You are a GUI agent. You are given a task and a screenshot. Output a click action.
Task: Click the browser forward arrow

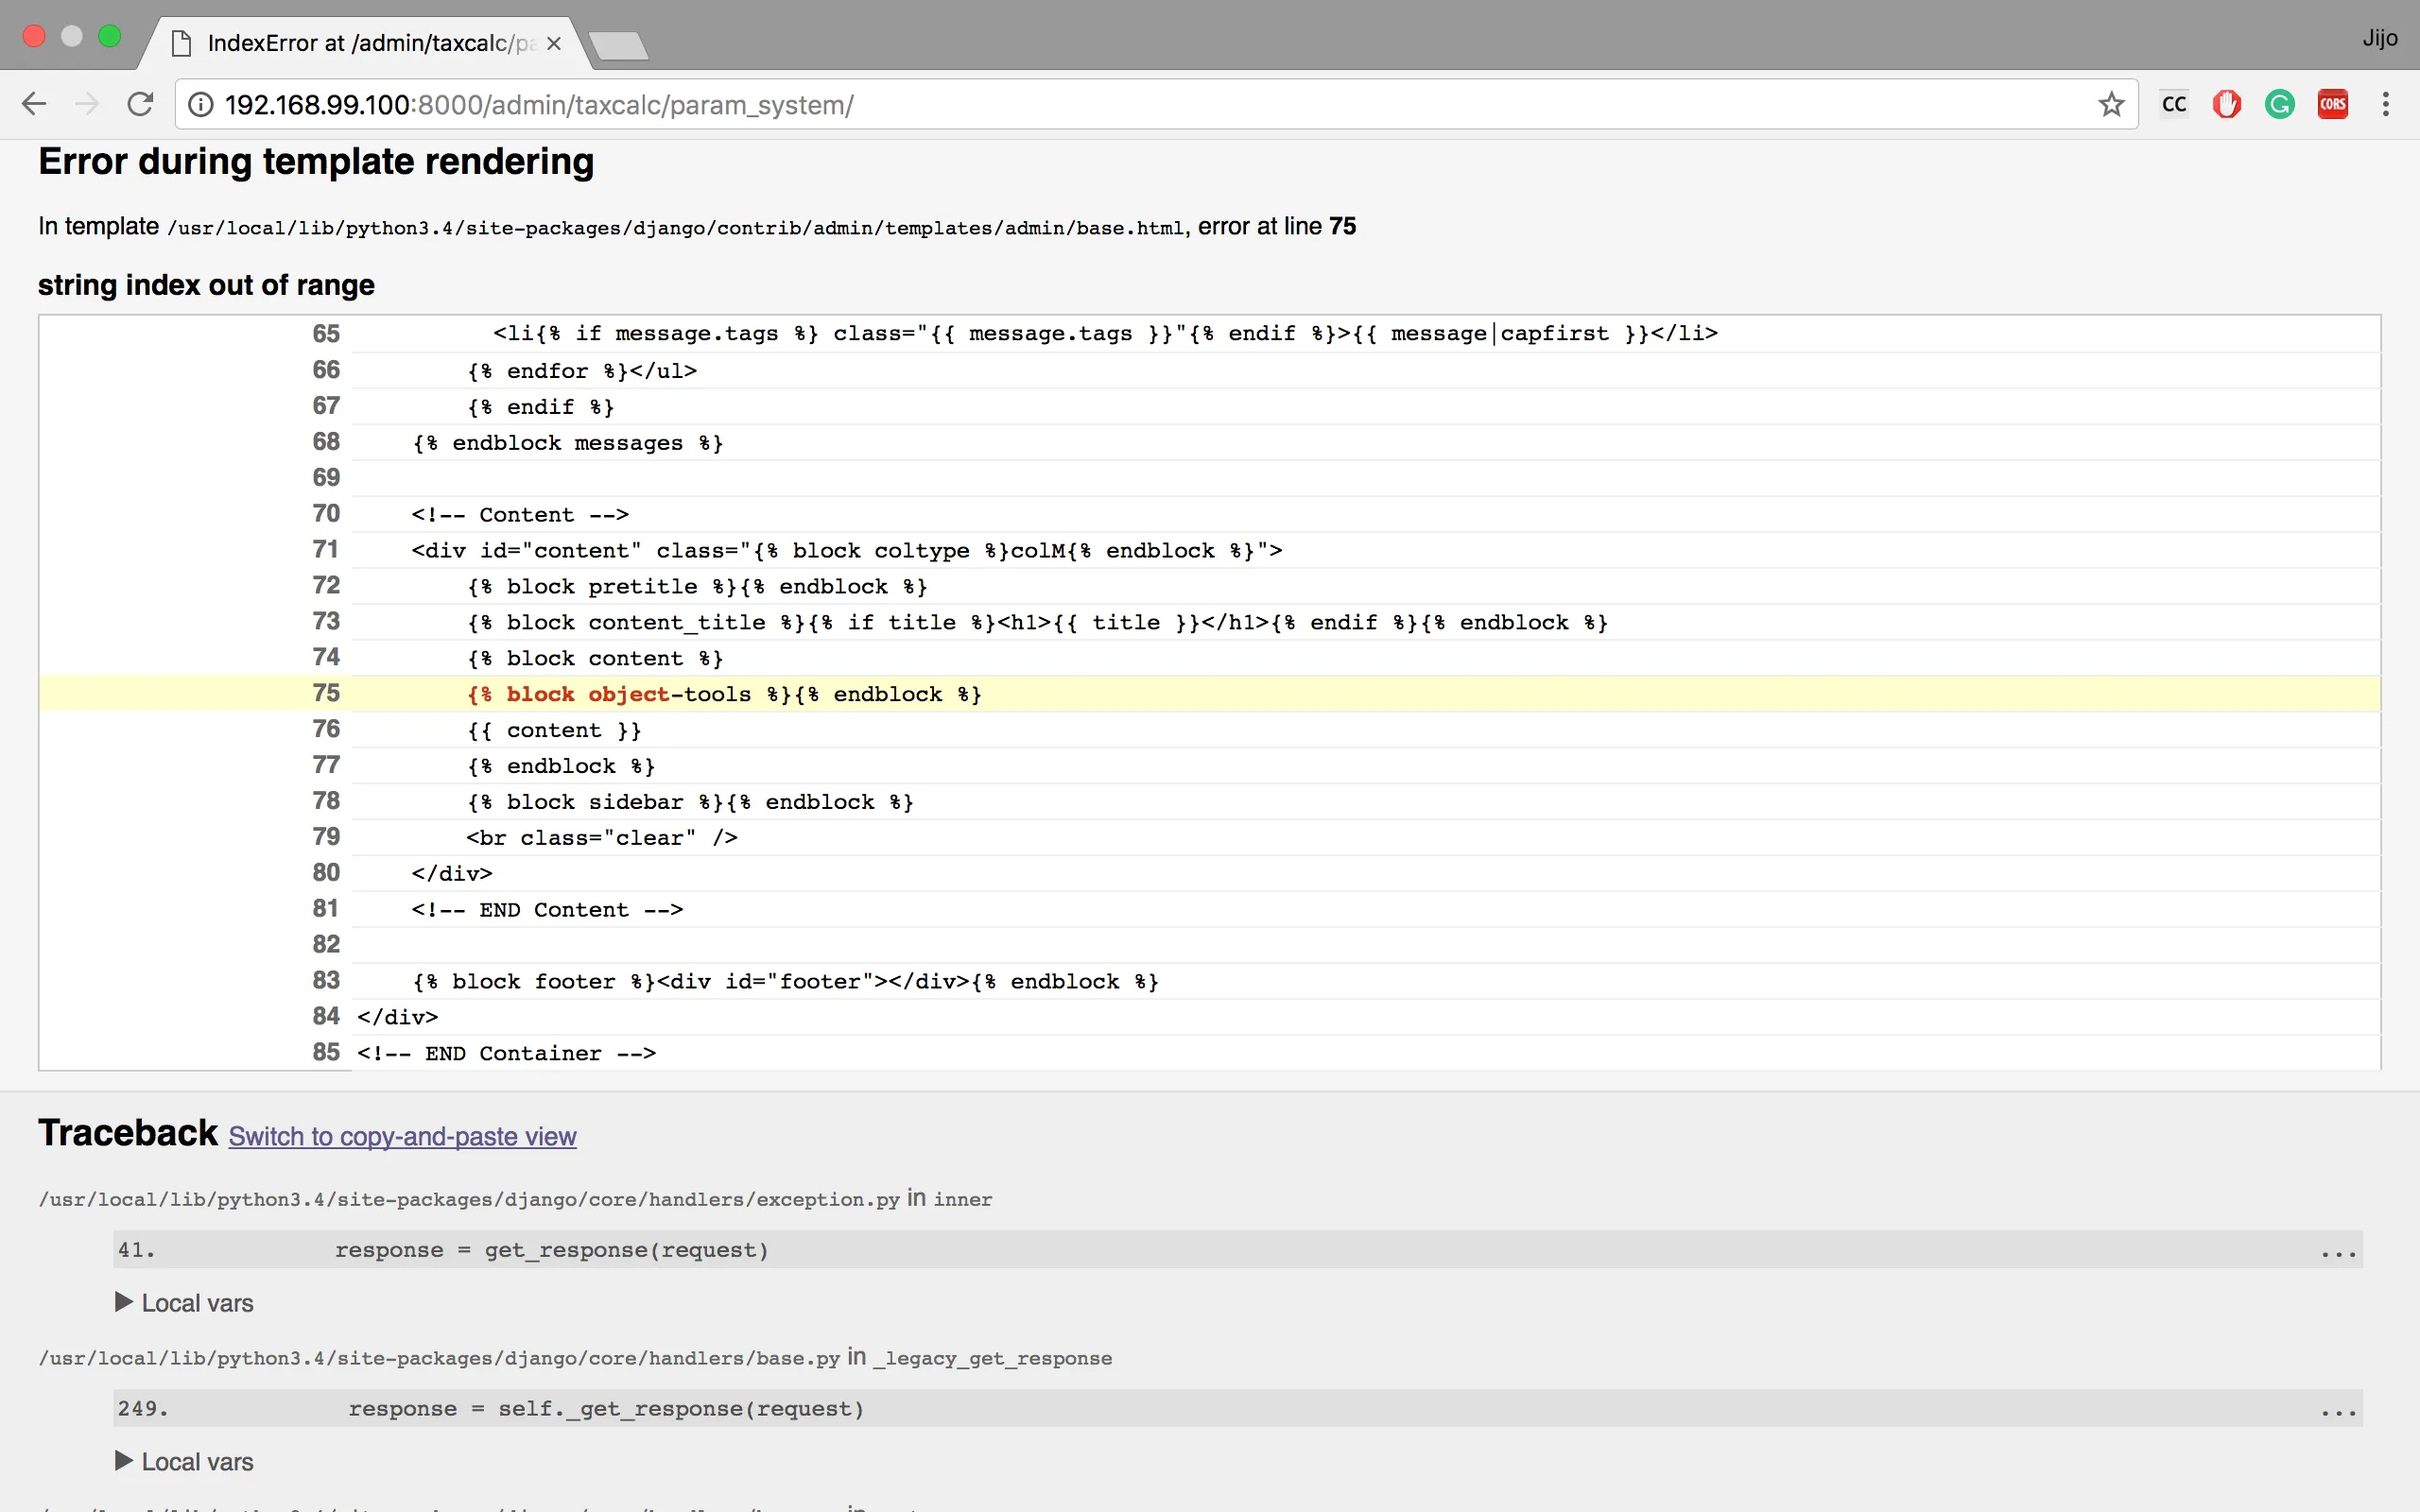(x=87, y=104)
